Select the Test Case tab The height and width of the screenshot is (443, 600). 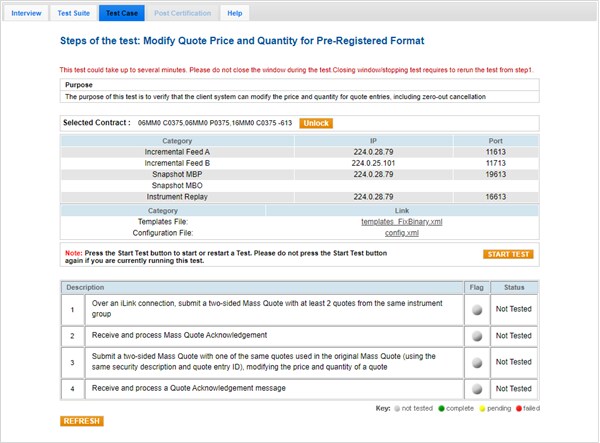click(121, 14)
